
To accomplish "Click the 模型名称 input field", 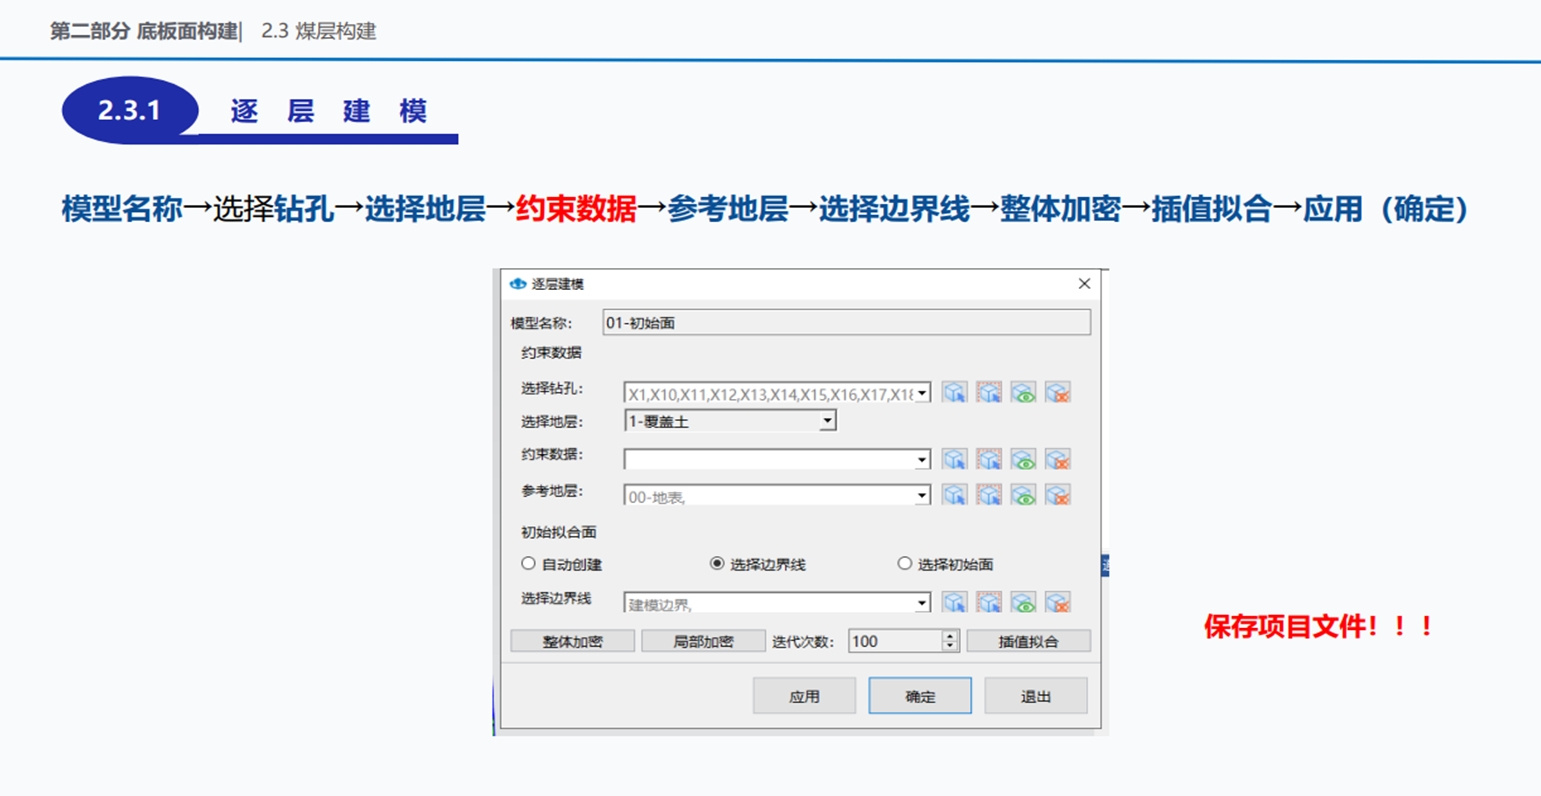I will click(846, 323).
